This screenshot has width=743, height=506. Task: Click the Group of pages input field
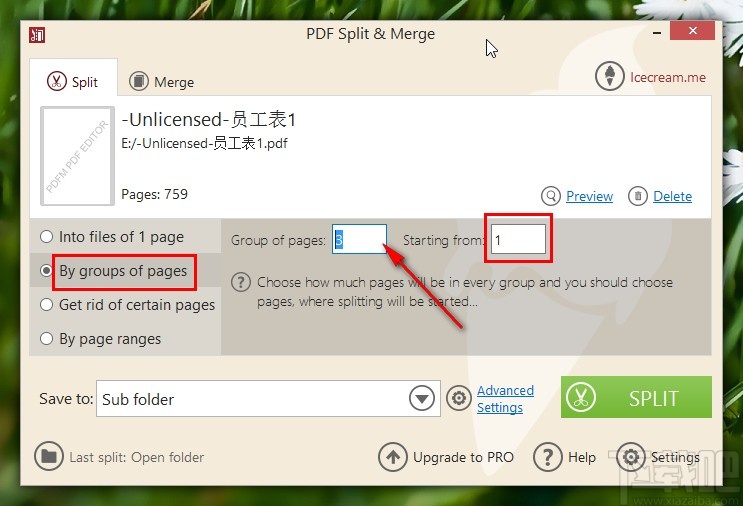tap(359, 239)
